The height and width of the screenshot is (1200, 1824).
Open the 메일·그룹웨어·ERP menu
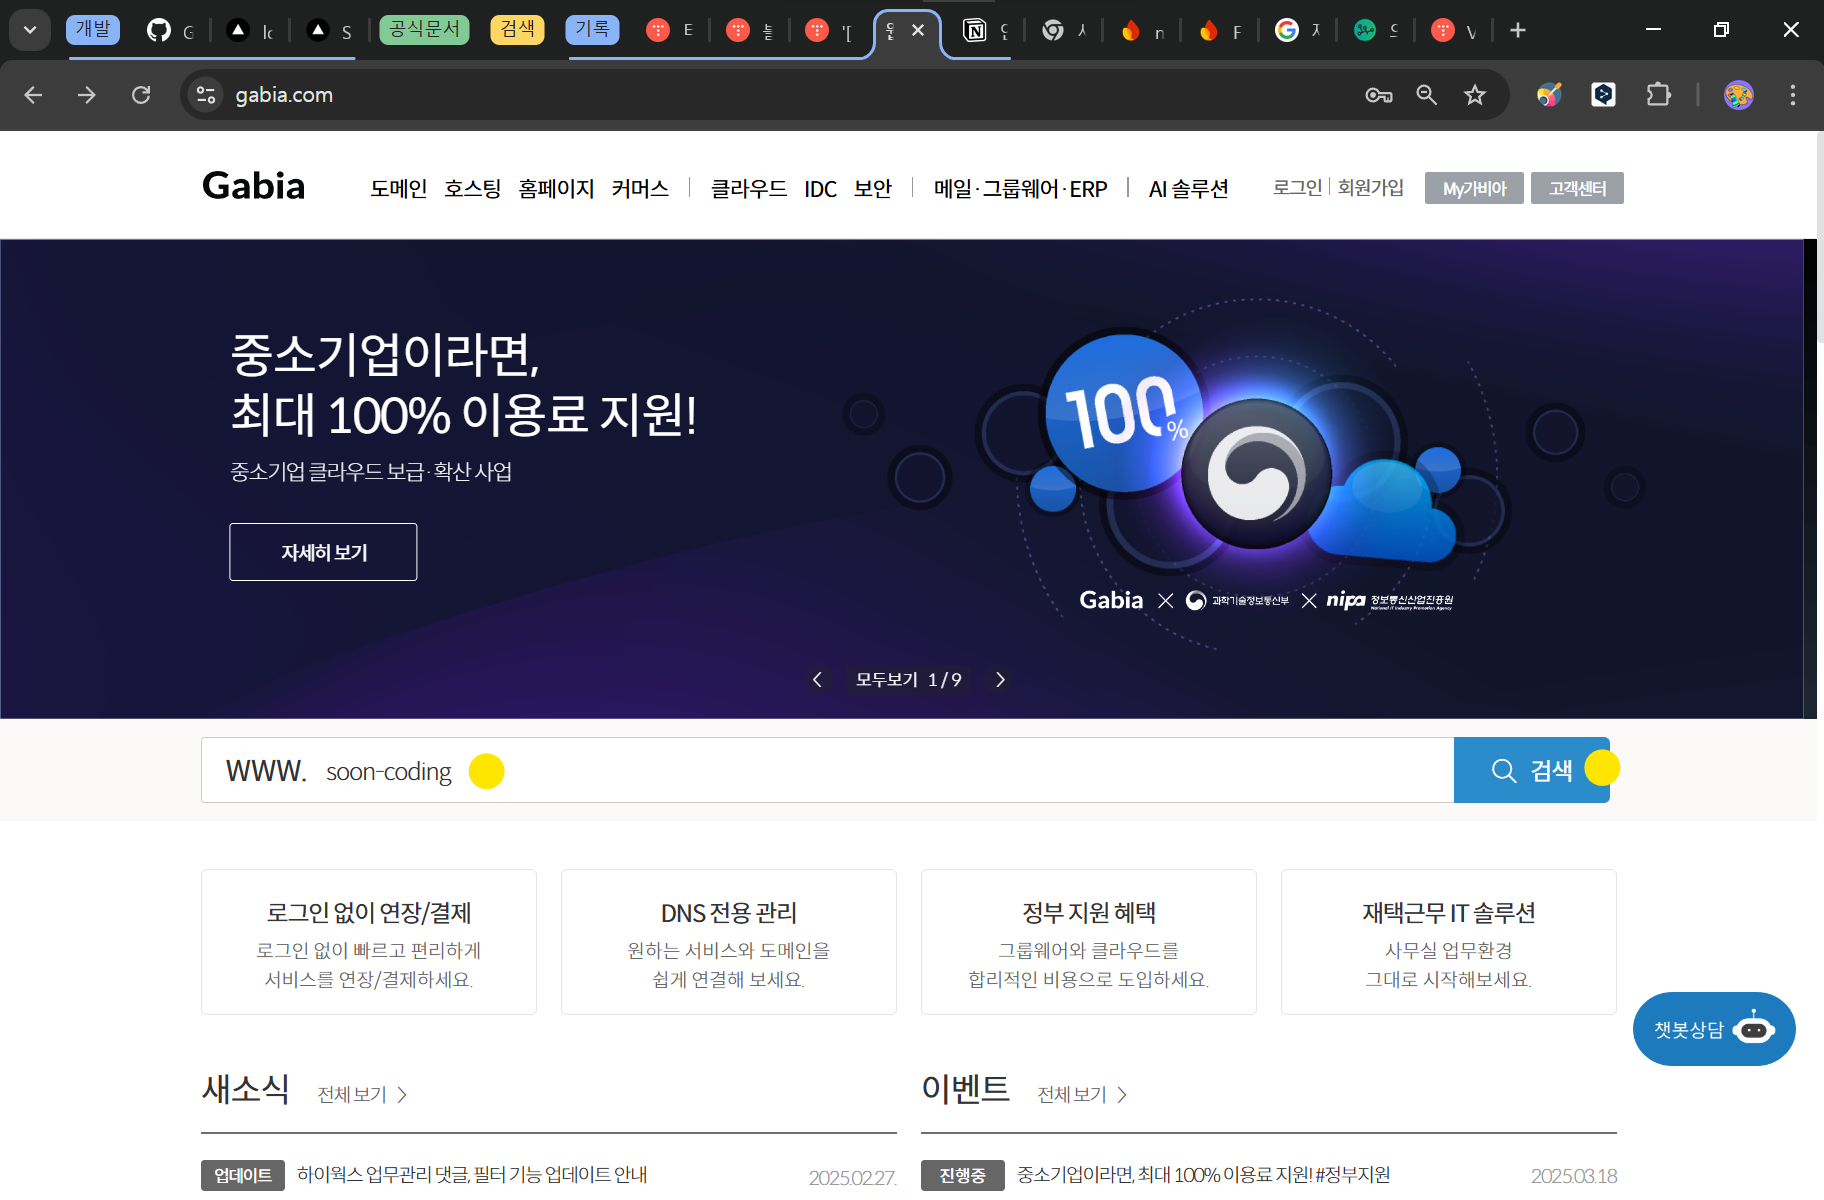(1020, 188)
